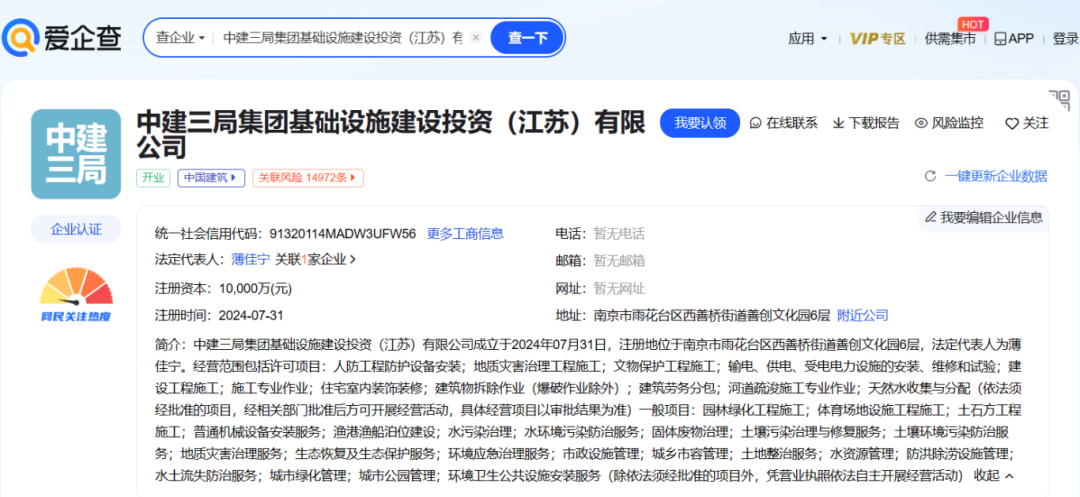Image resolution: width=1080 pixels, height=497 pixels.
Task: Click the 我要认领 button
Action: coord(700,123)
